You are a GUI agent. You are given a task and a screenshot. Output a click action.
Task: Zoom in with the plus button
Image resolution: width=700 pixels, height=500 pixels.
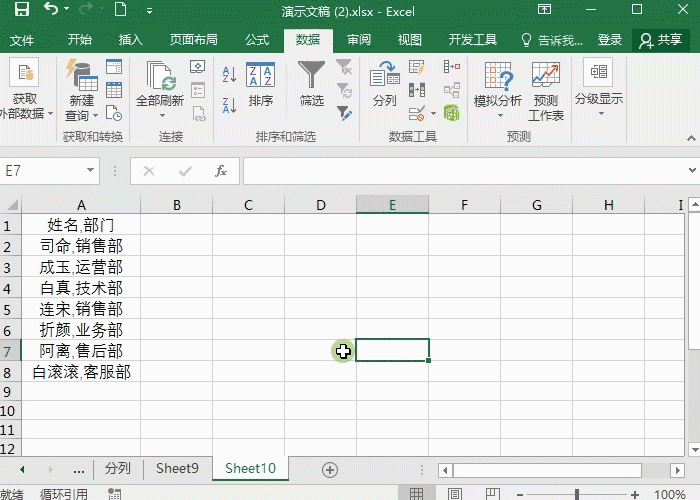[634, 494]
